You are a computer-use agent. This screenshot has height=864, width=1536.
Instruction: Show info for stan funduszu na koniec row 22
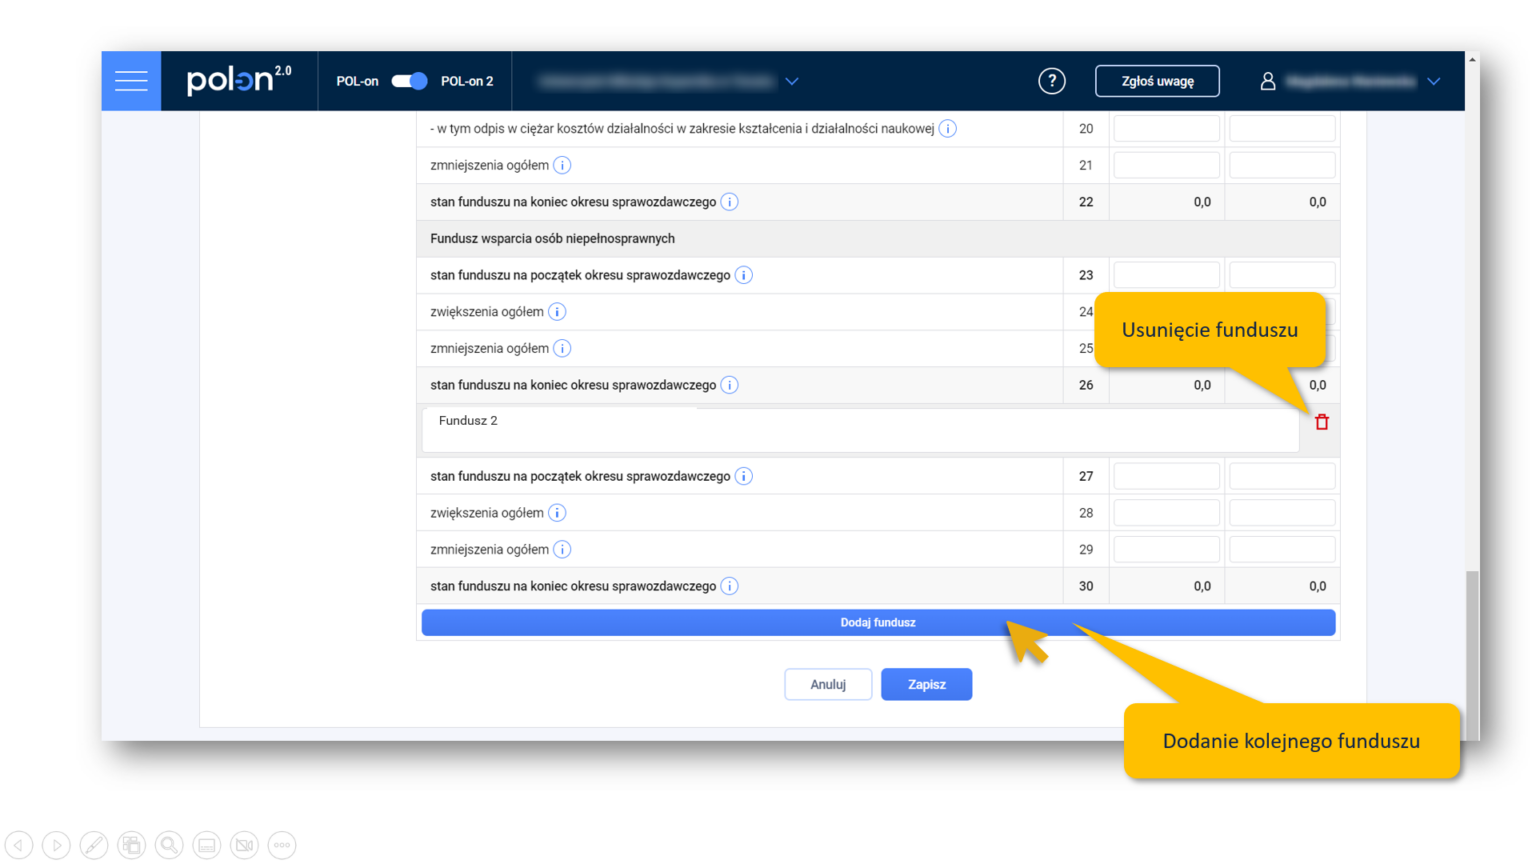(729, 202)
